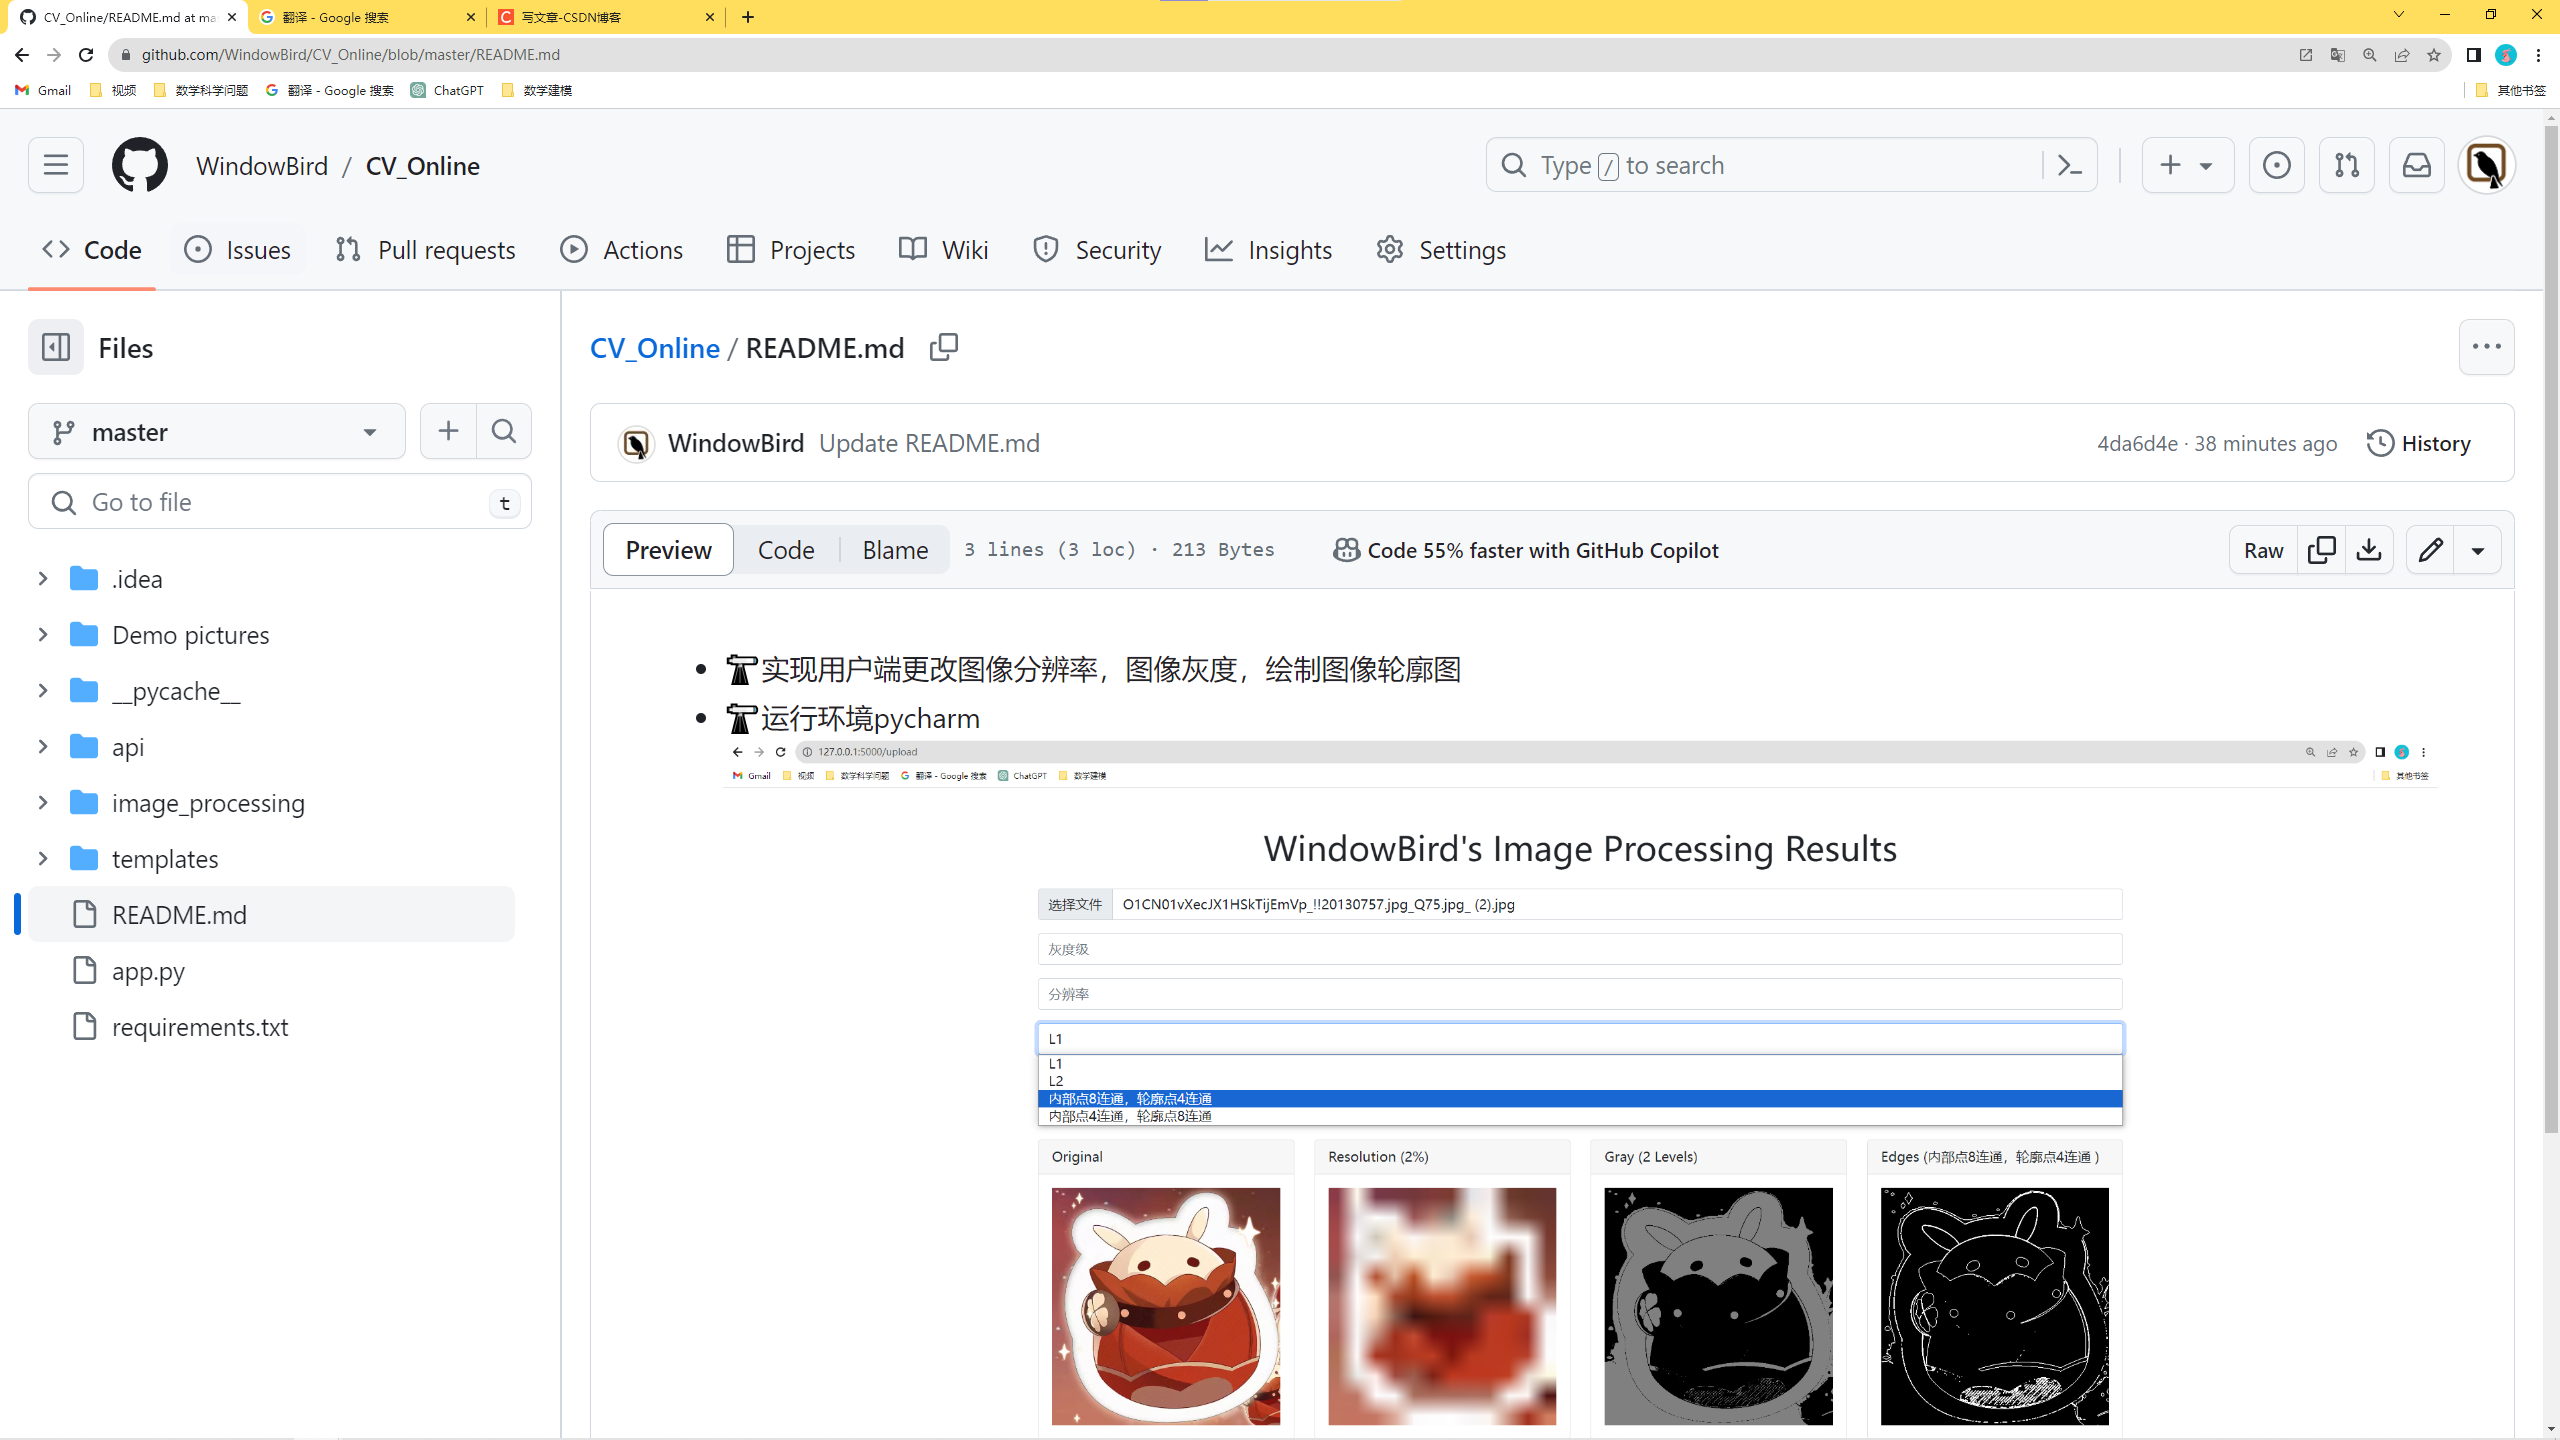Click the search files magnifier icon
This screenshot has height=1440, width=2560.
point(504,431)
